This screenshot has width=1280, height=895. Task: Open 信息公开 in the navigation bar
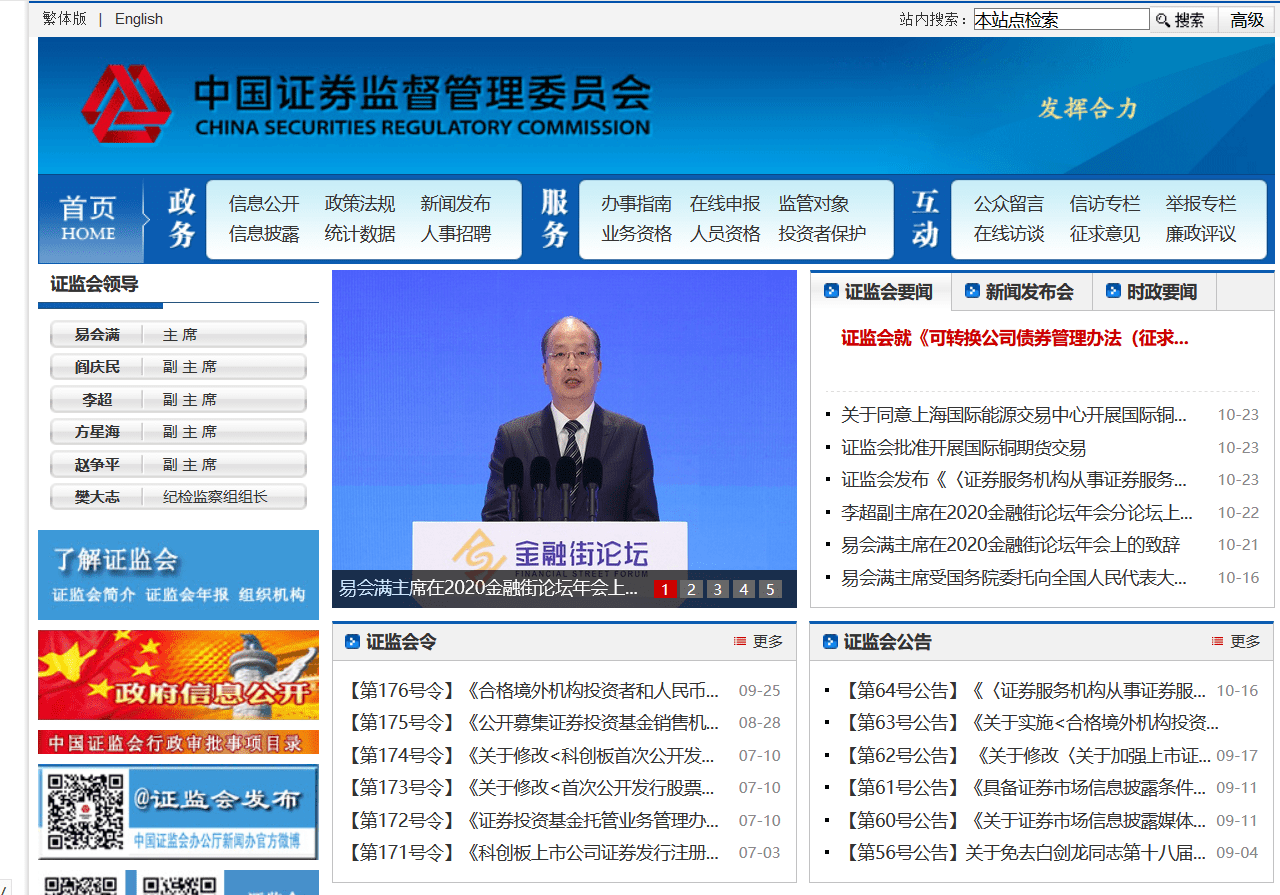click(x=264, y=204)
